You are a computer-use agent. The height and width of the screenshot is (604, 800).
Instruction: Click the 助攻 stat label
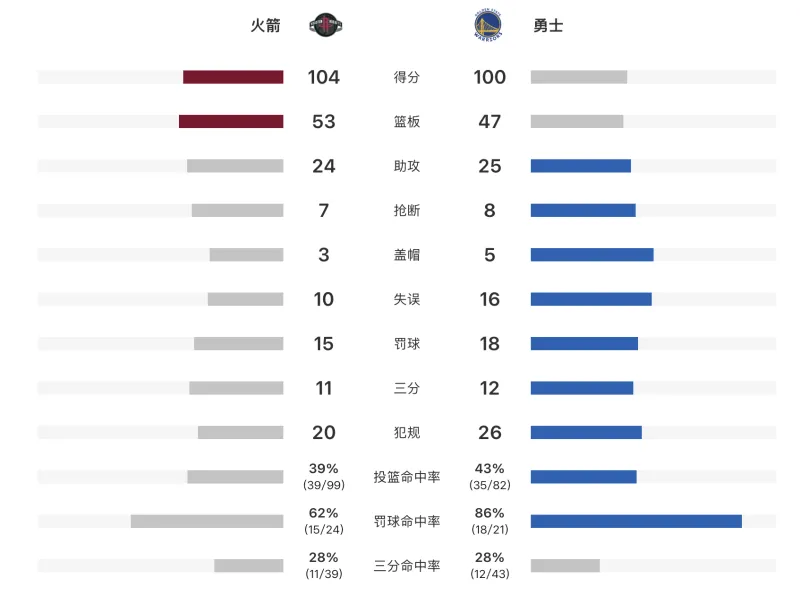pos(407,166)
